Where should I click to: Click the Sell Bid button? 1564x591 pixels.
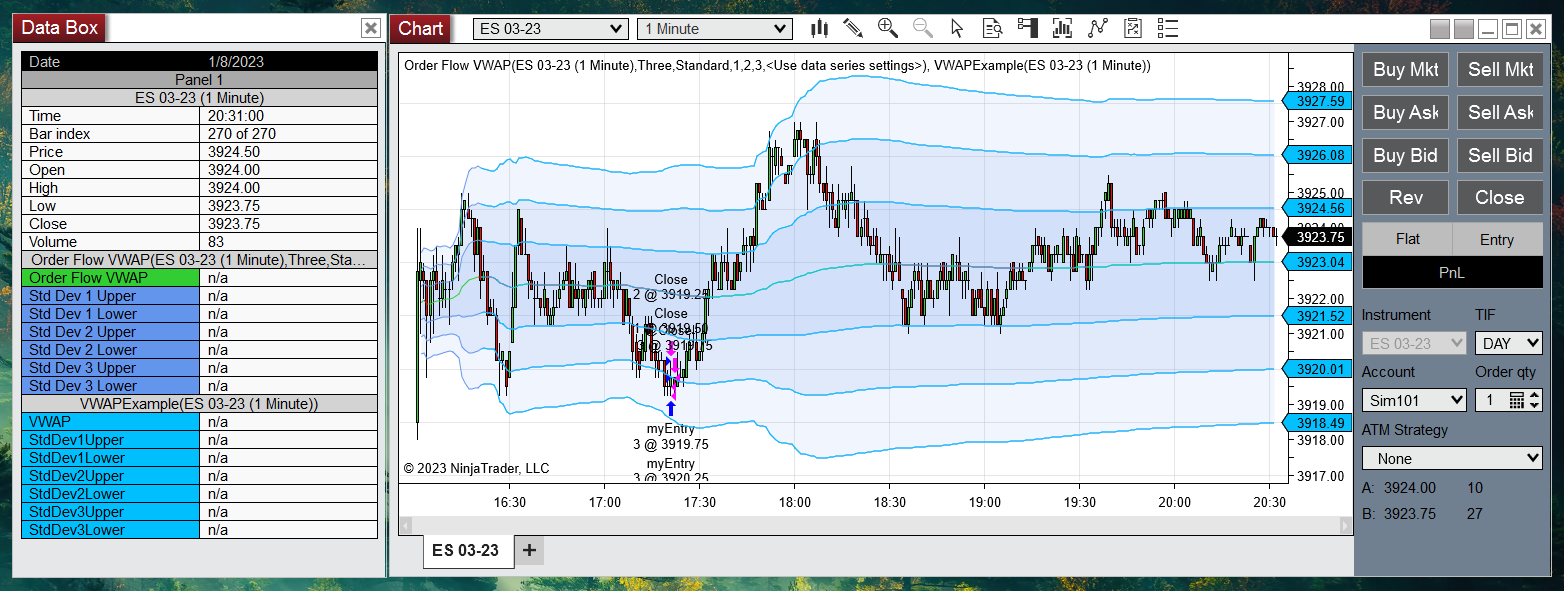pos(1500,154)
